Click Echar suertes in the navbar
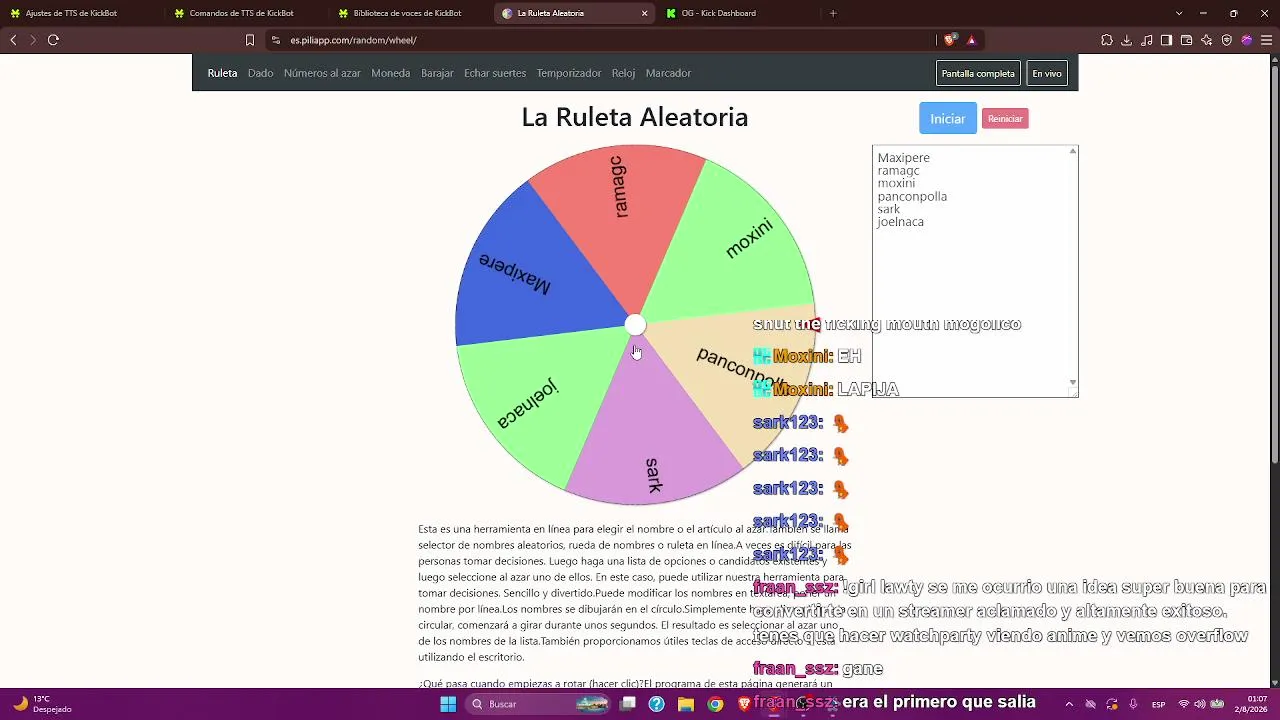 [x=495, y=73]
